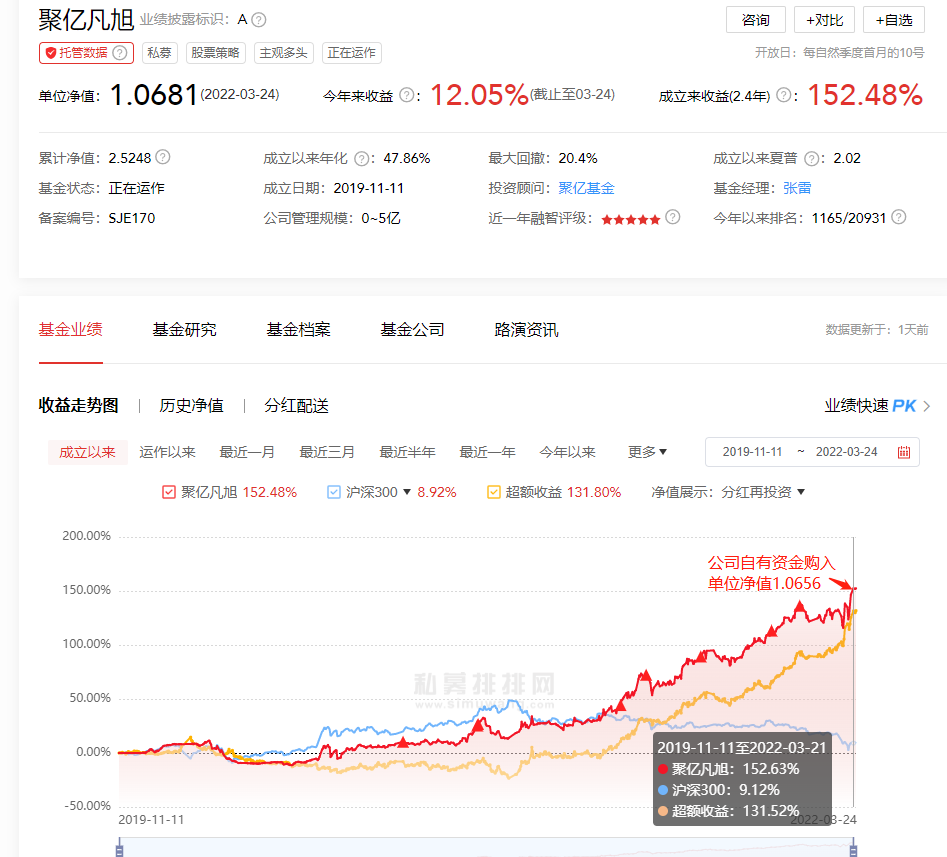Click the help icon after 今年以来排名 1165/20931
Image resolution: width=947 pixels, height=857 pixels.
click(899, 217)
